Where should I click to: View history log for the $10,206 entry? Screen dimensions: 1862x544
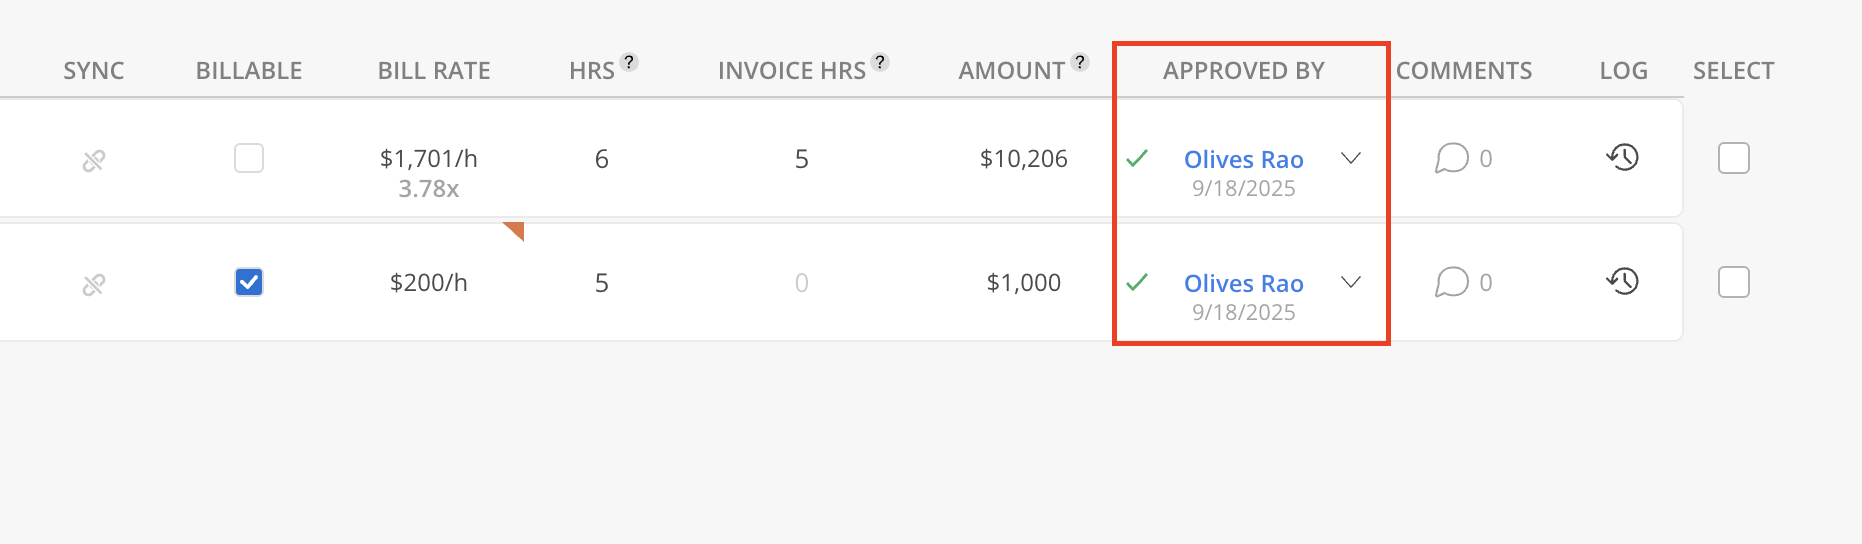pos(1622,157)
